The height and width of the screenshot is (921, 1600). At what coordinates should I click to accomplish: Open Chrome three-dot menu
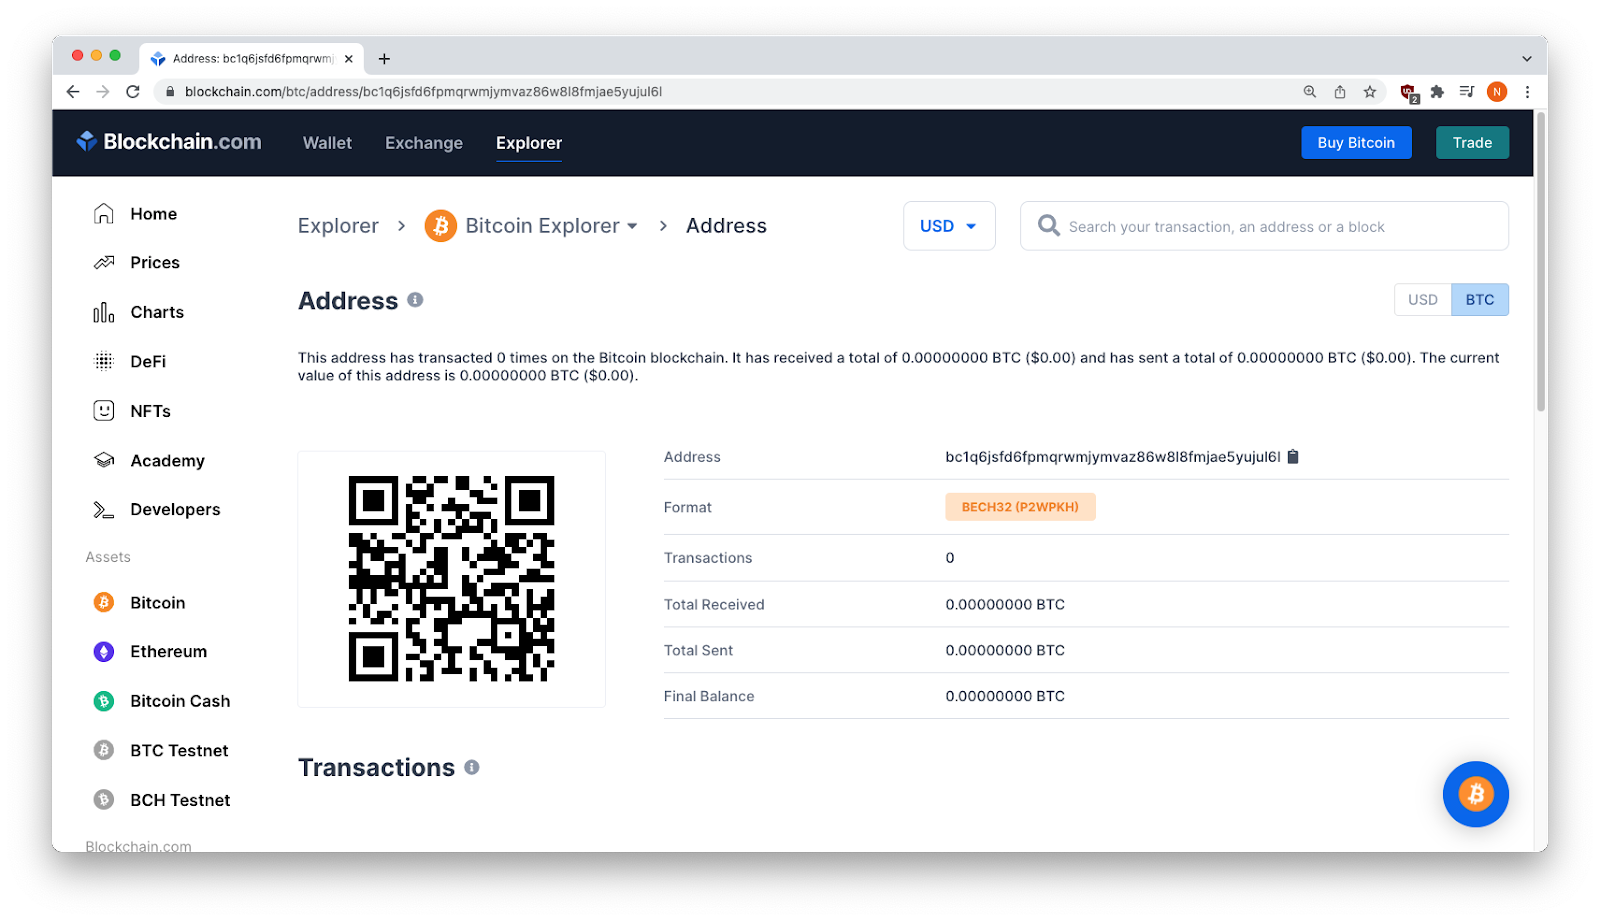(1527, 91)
